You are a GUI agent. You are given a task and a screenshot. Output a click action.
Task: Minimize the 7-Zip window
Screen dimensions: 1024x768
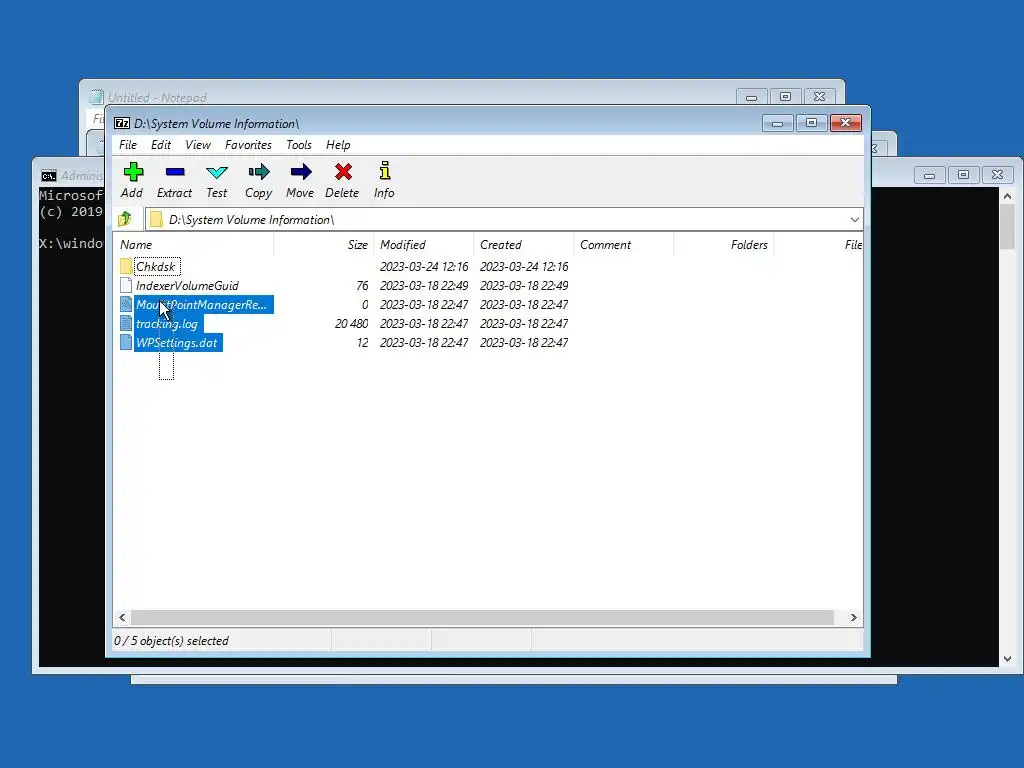click(777, 123)
